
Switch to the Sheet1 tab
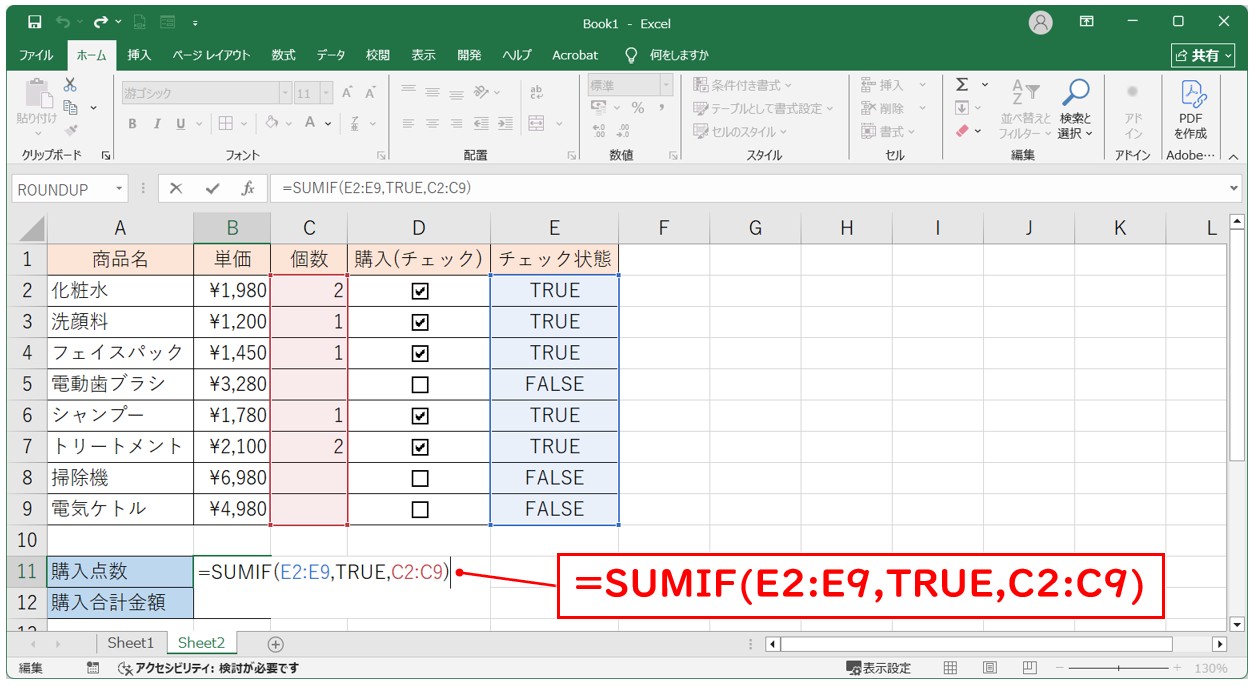click(x=131, y=643)
